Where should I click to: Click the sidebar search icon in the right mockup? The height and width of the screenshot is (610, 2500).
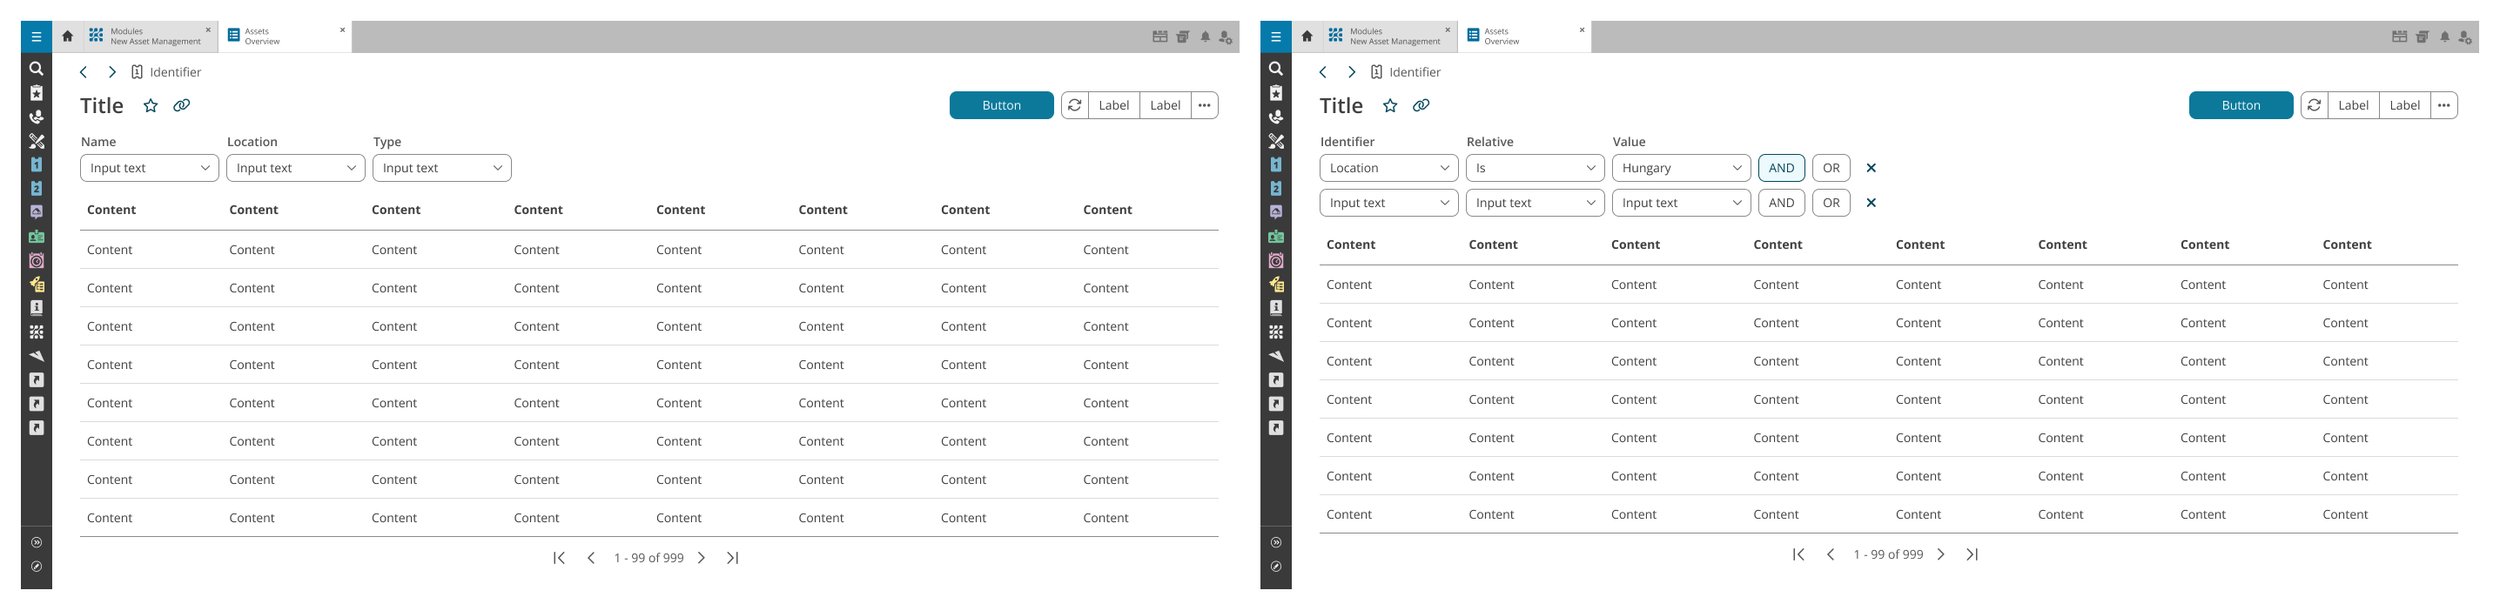click(x=1275, y=69)
